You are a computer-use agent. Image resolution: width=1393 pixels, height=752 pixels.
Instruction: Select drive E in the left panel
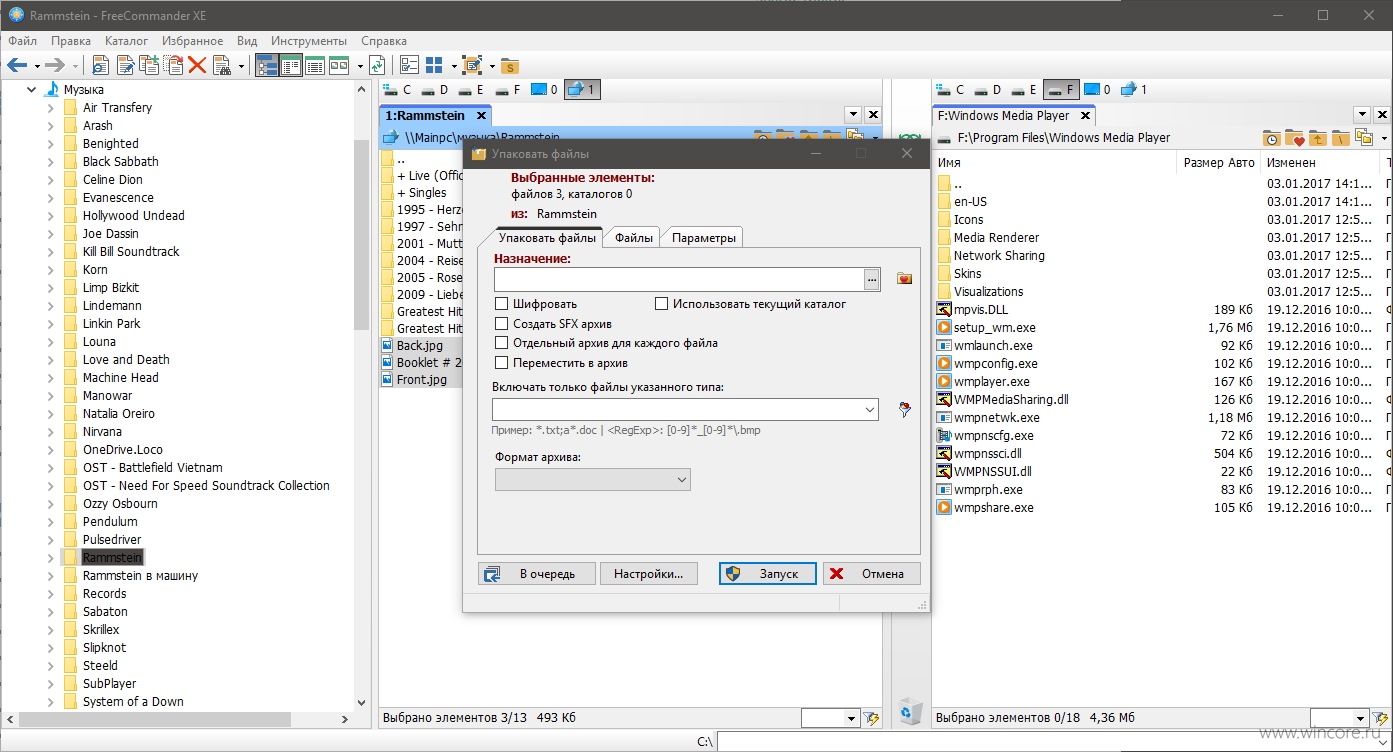coord(471,90)
